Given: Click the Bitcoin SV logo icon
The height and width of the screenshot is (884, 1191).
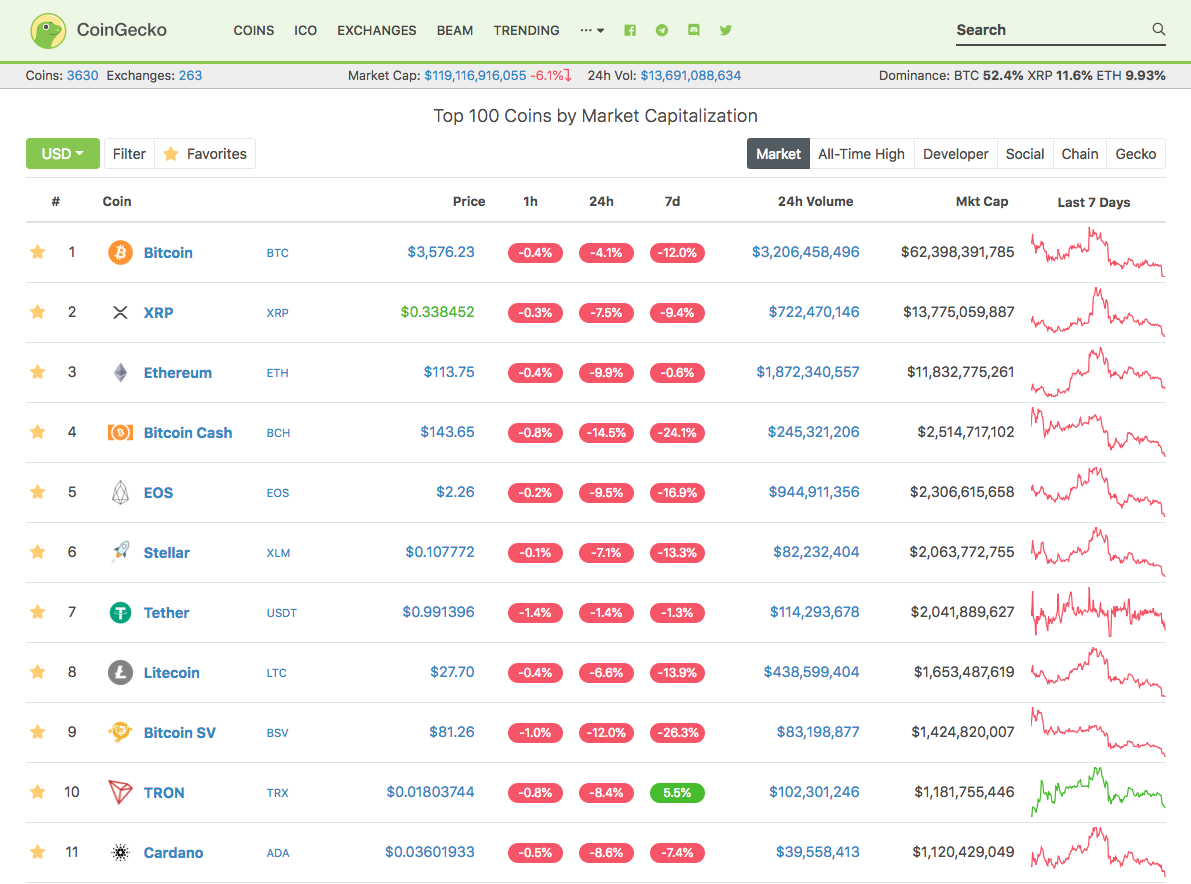Looking at the screenshot, I should pyautogui.click(x=120, y=732).
